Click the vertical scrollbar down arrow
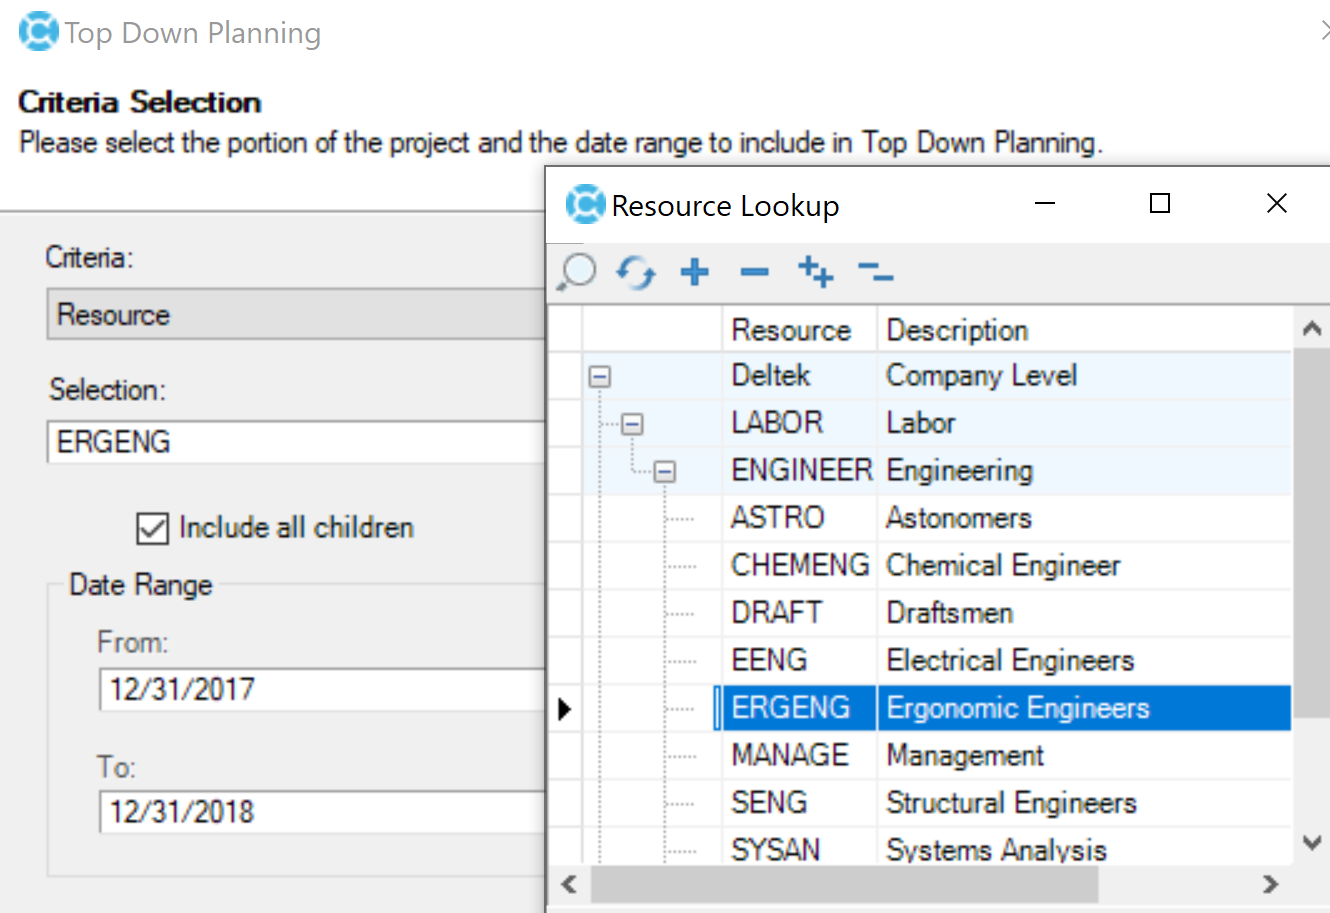This screenshot has width=1330, height=913. pyautogui.click(x=1312, y=844)
